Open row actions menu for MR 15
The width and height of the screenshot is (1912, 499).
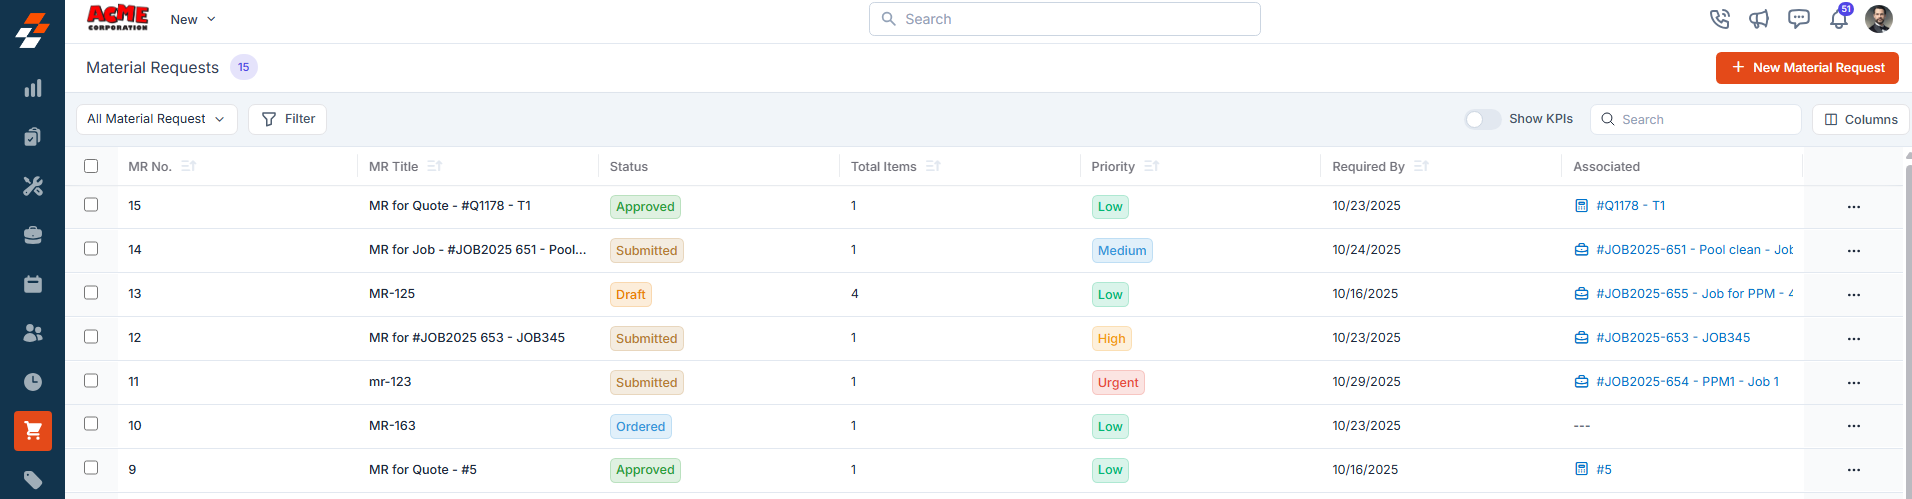click(1854, 207)
